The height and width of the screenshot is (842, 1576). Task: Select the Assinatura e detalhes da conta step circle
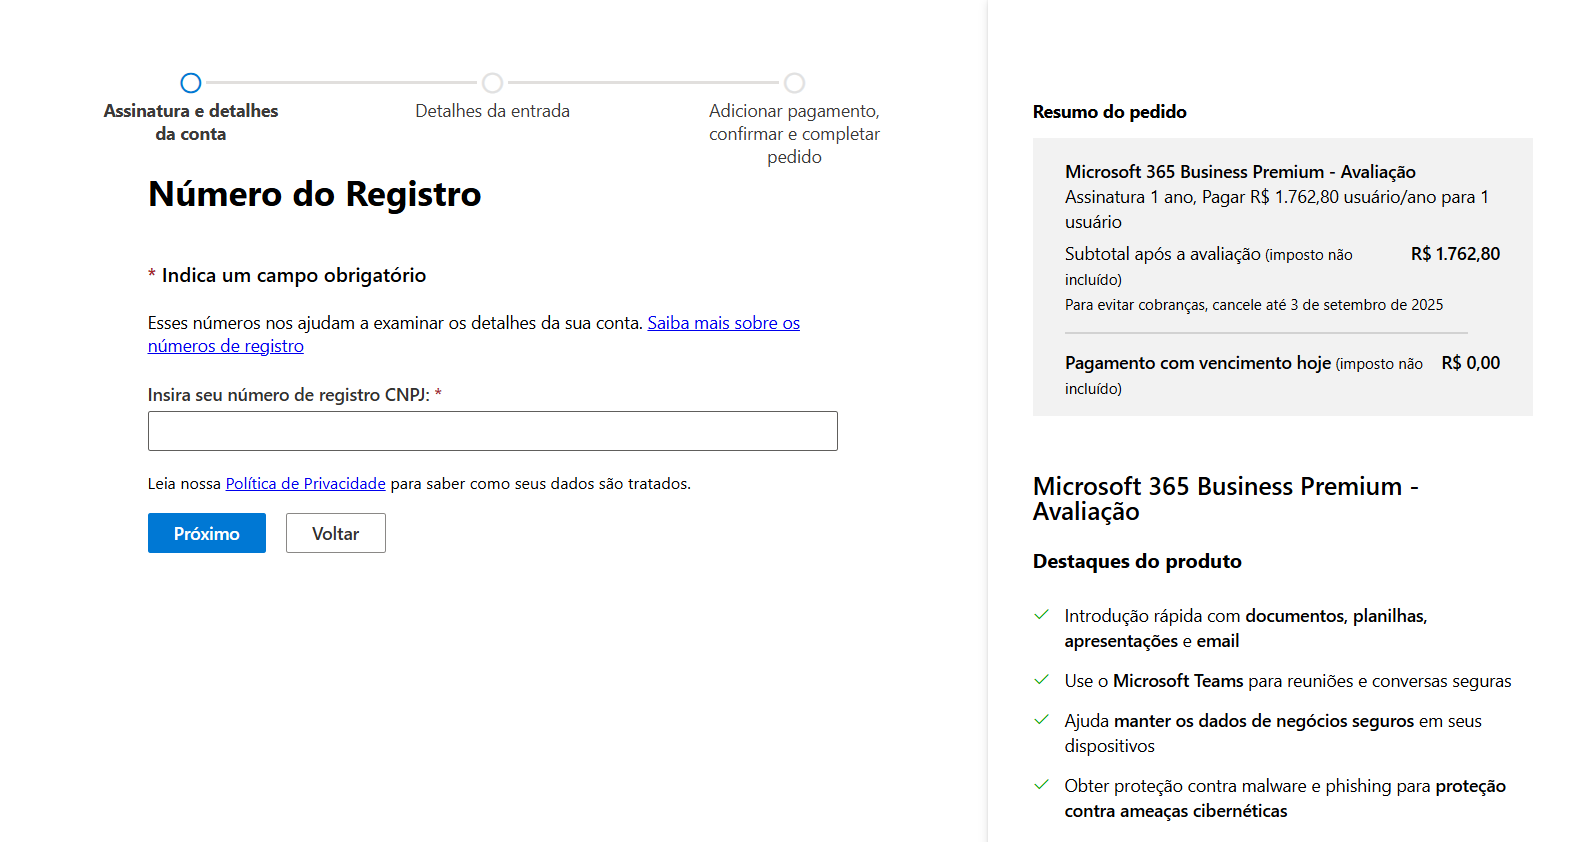(191, 83)
